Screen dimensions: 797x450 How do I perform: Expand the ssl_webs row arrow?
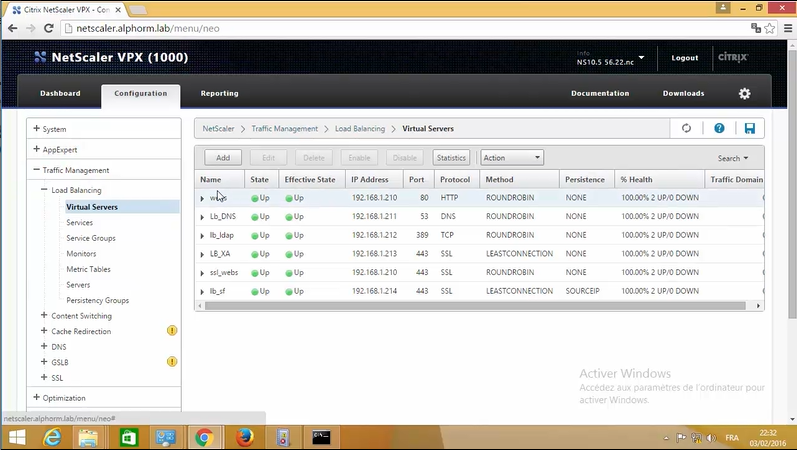(202, 273)
